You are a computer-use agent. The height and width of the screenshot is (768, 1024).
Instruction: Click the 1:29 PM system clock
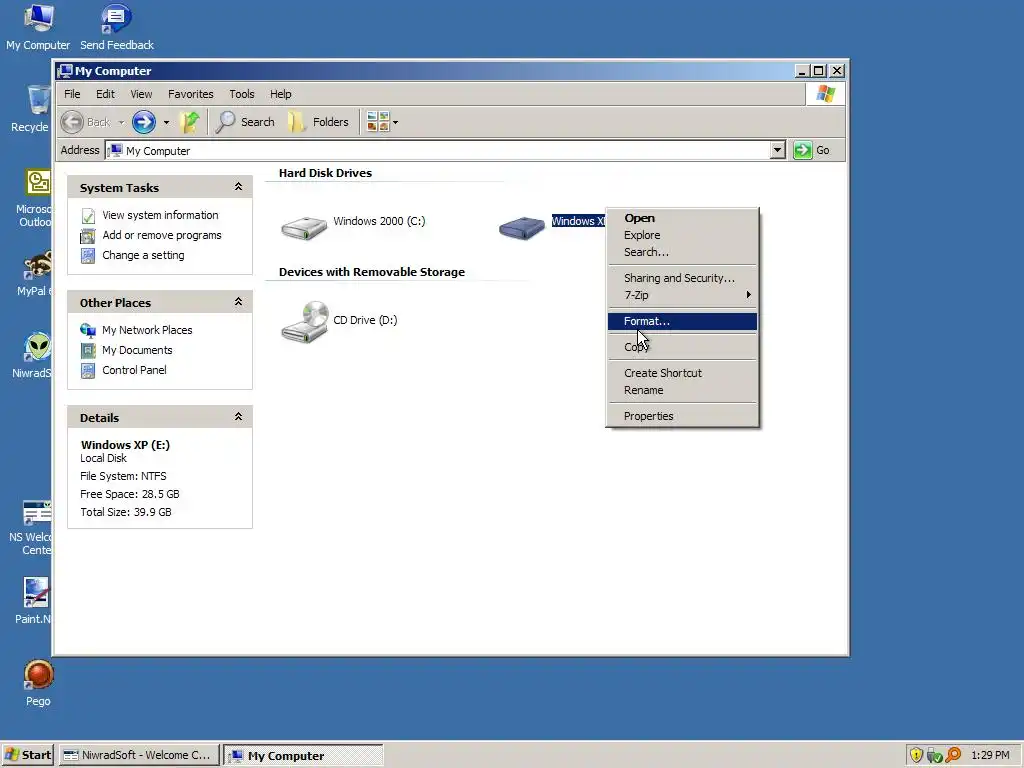[990, 755]
